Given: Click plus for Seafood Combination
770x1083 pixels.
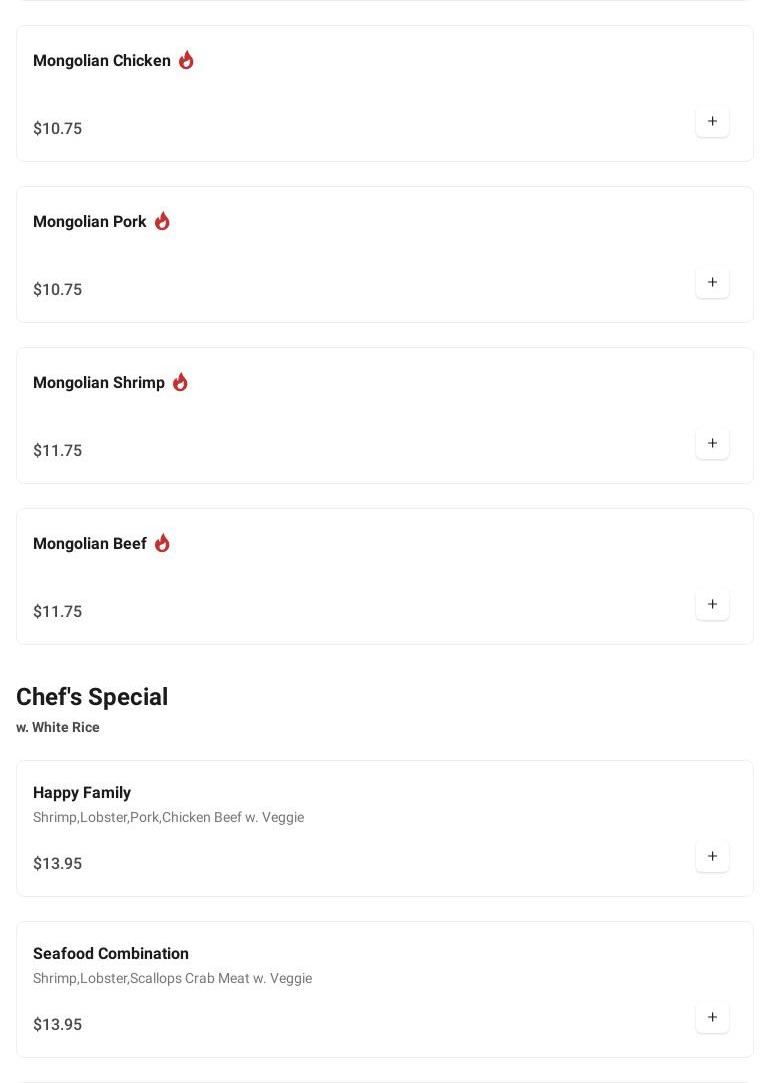Looking at the screenshot, I should (712, 1018).
